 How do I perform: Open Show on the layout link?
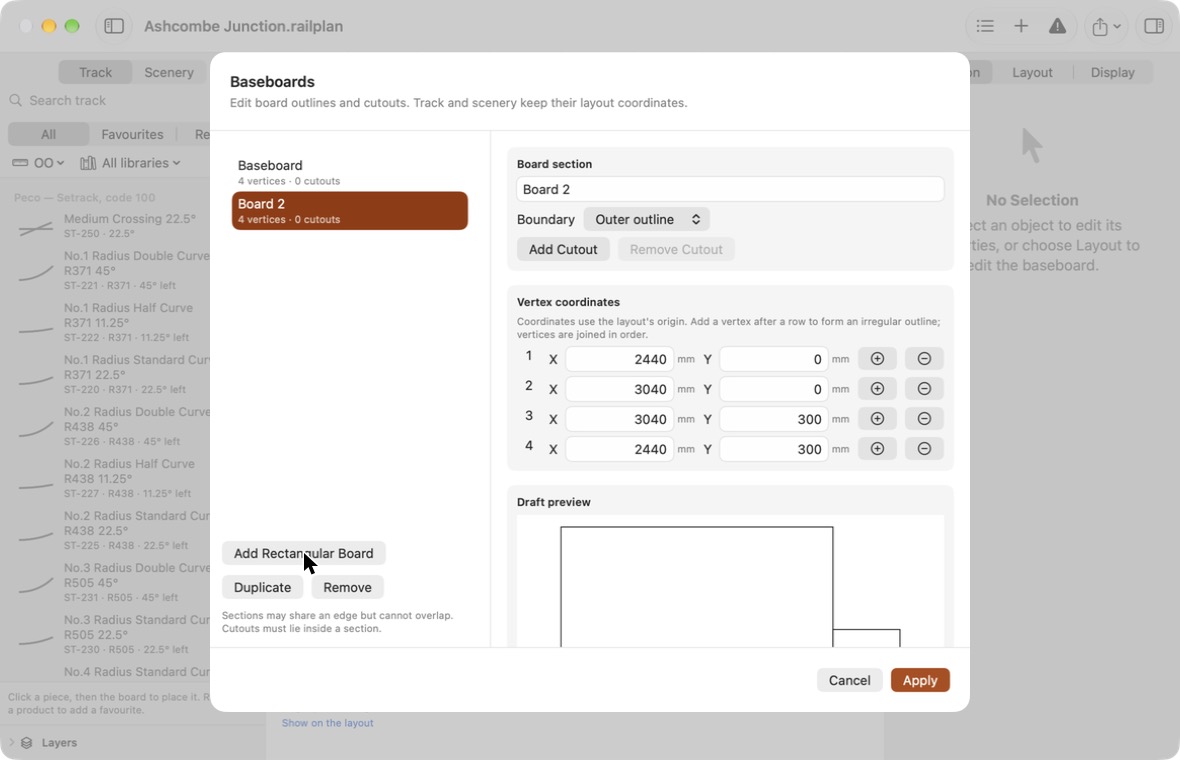pyautogui.click(x=327, y=723)
